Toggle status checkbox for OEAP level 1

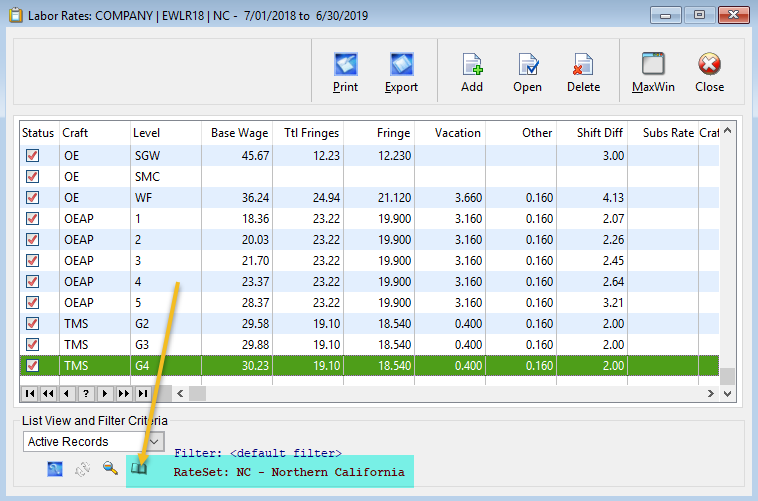tap(32, 219)
